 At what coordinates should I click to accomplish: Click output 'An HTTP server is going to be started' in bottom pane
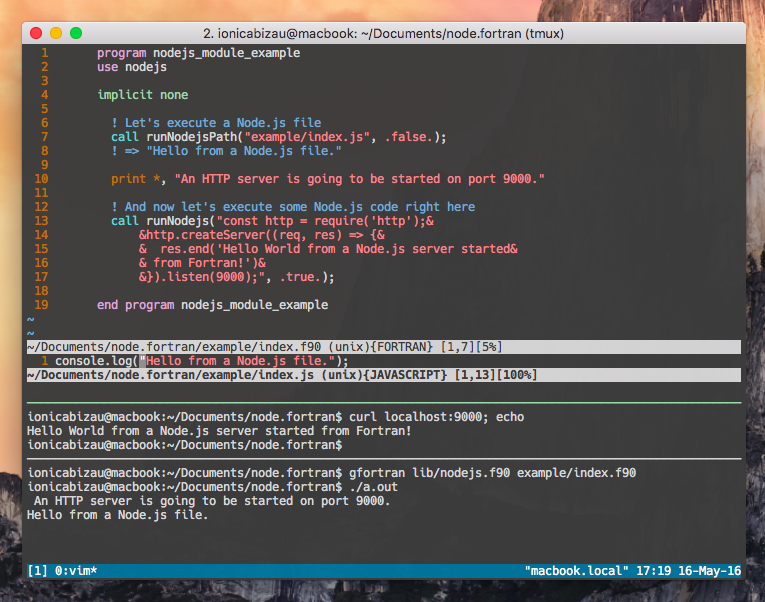pos(174,501)
